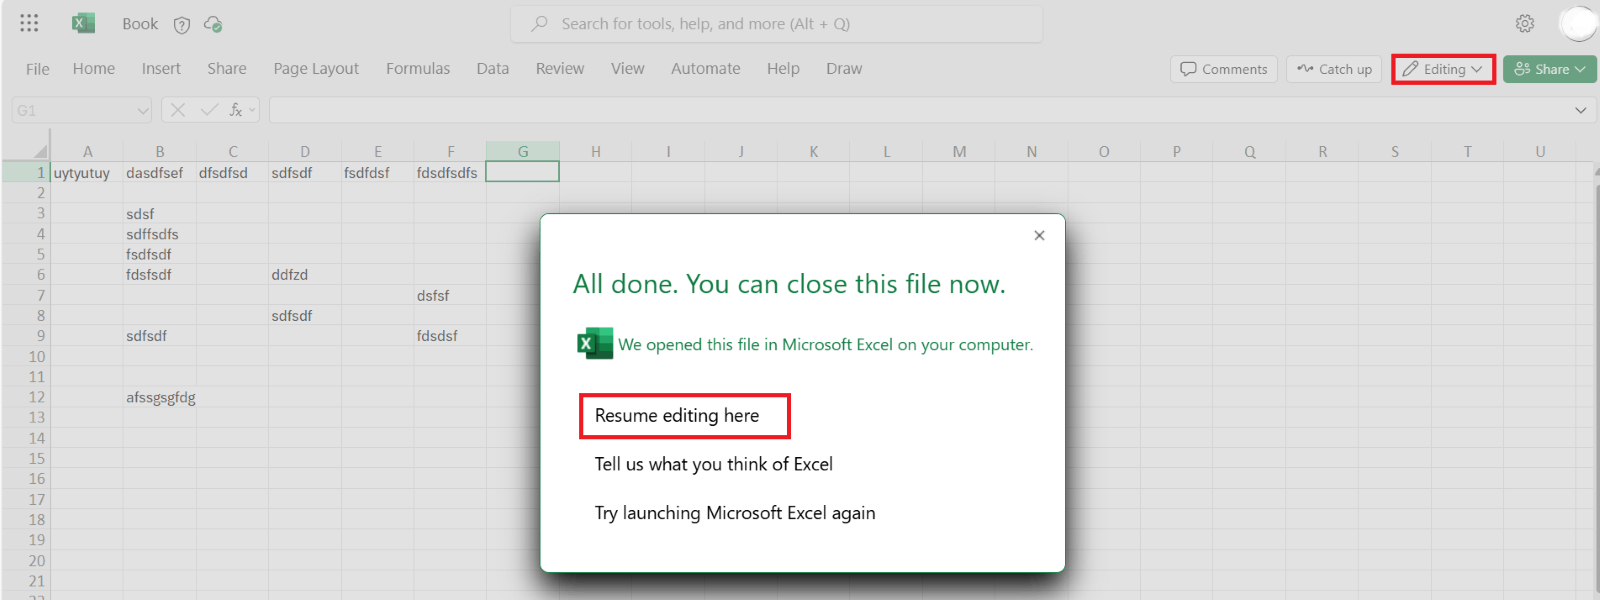Switch to the Home tab
This screenshot has height=600, width=1600.
94,69
